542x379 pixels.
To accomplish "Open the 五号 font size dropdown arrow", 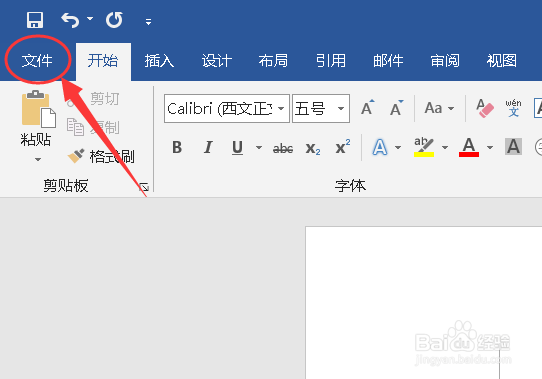I will tap(341, 109).
